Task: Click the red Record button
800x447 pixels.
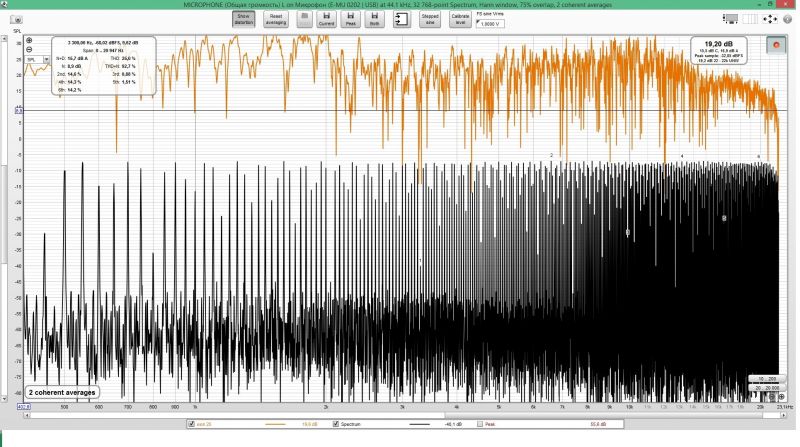Action: coord(776,46)
